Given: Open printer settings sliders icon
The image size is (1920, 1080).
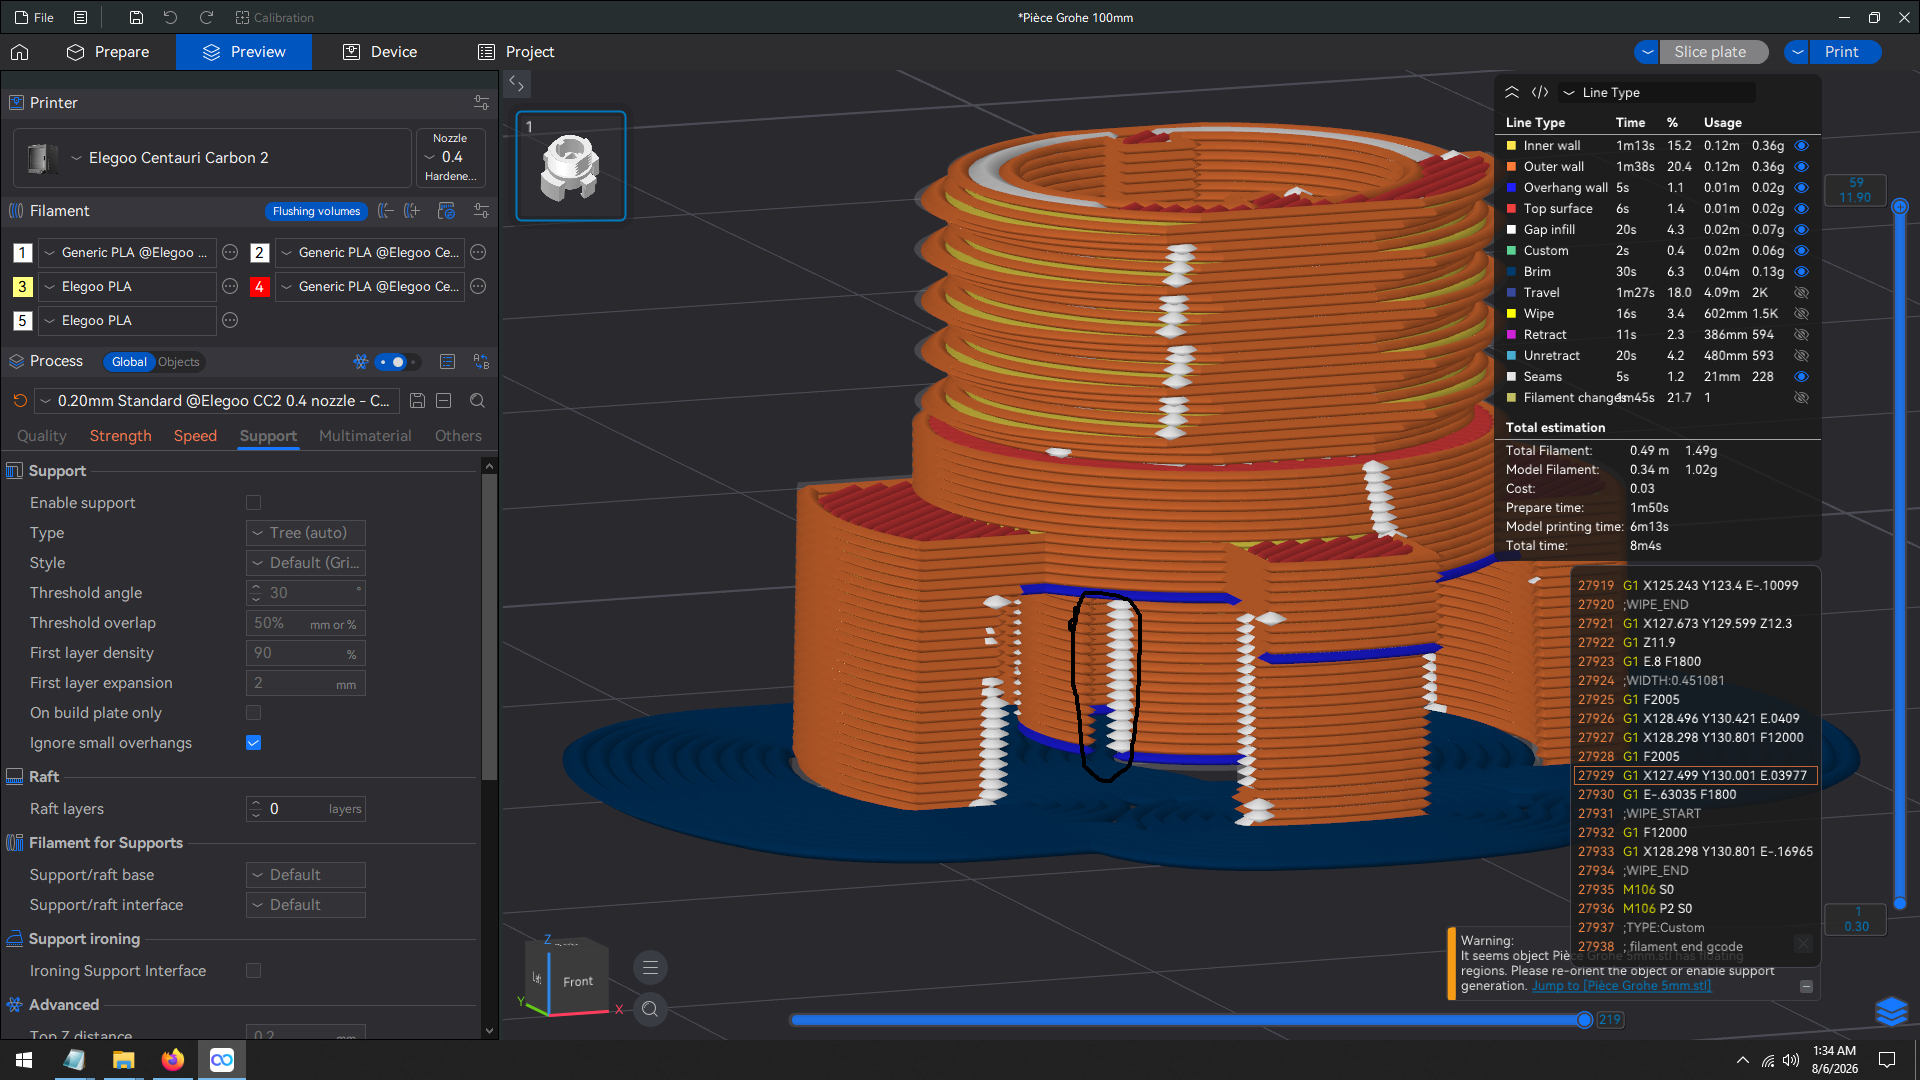Looking at the screenshot, I should click(481, 103).
